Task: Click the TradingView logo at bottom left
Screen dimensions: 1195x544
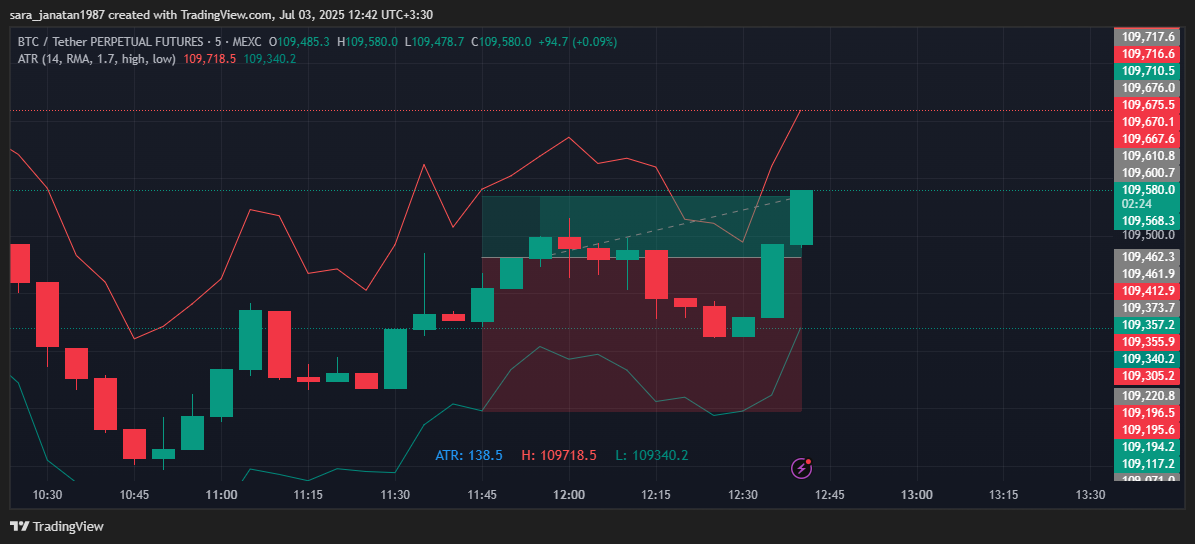Action: coord(57,526)
